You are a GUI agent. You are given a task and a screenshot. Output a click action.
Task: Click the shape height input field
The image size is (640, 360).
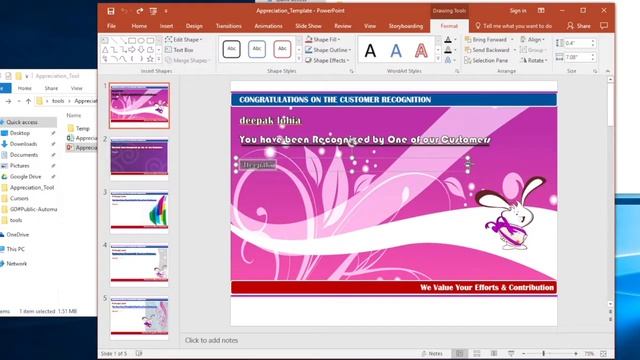tap(577, 43)
